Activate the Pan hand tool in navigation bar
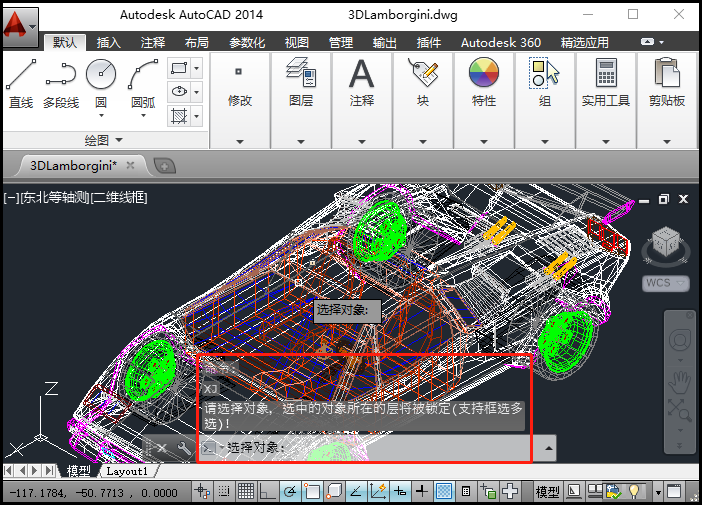 coord(680,381)
